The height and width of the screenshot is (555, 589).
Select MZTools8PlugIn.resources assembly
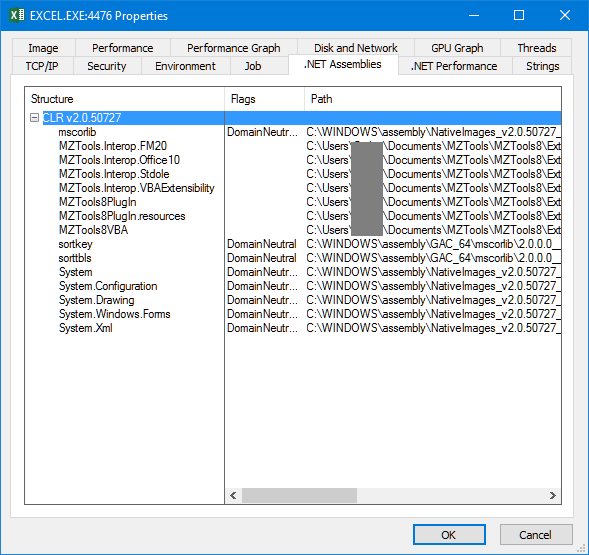tap(122, 216)
